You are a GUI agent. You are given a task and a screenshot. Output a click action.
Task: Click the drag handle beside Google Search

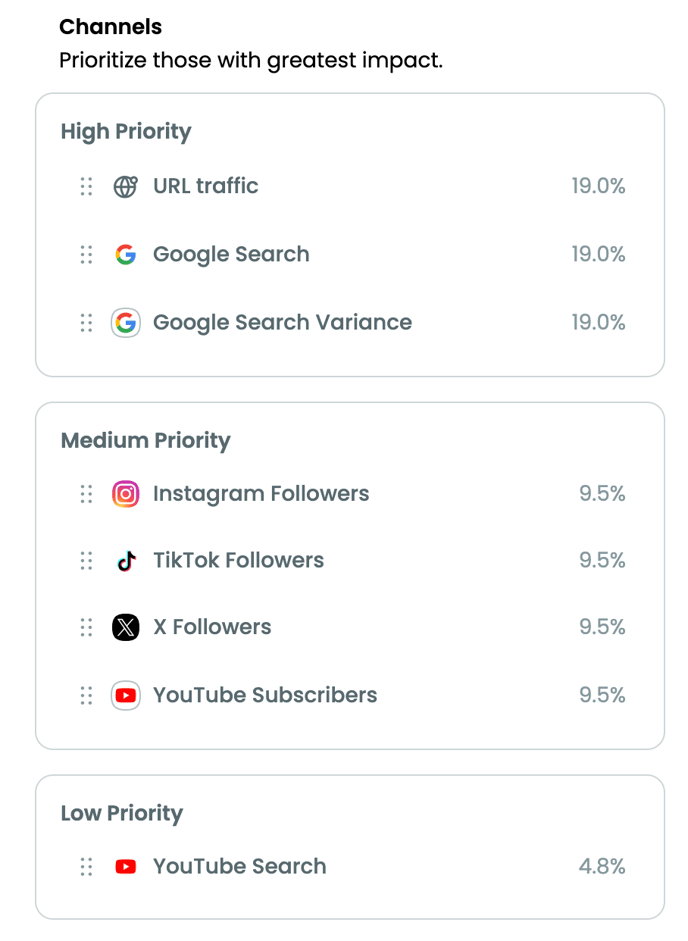click(x=86, y=254)
